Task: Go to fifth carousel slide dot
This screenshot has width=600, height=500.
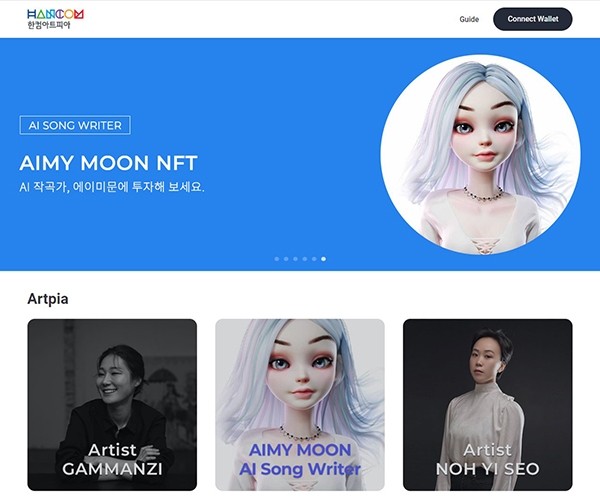Action: 314,259
